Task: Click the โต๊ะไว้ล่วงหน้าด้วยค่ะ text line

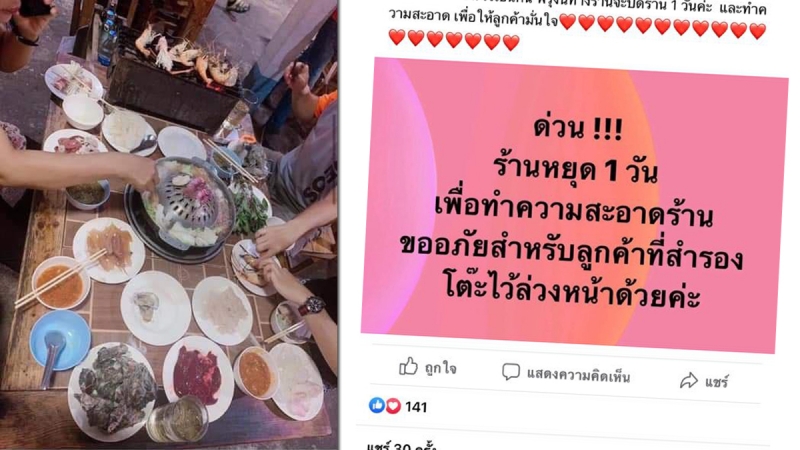Action: coord(572,293)
